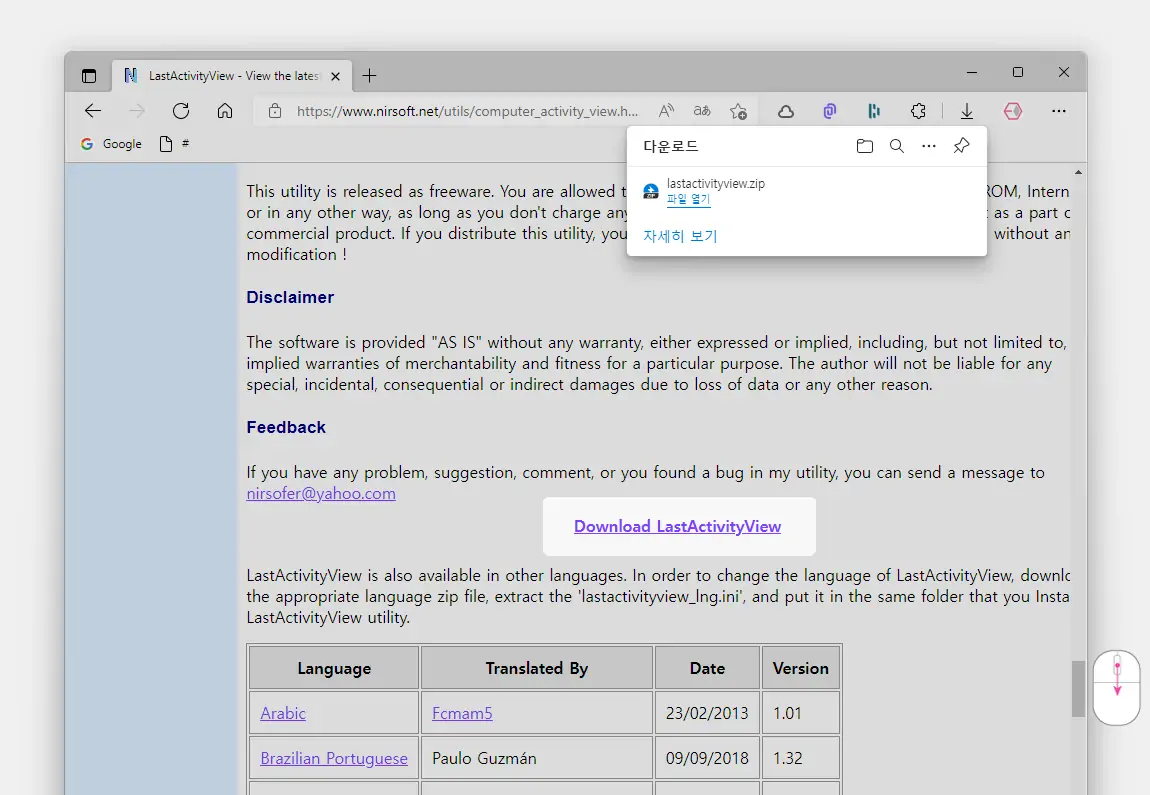Open a new browser tab

click(370, 76)
